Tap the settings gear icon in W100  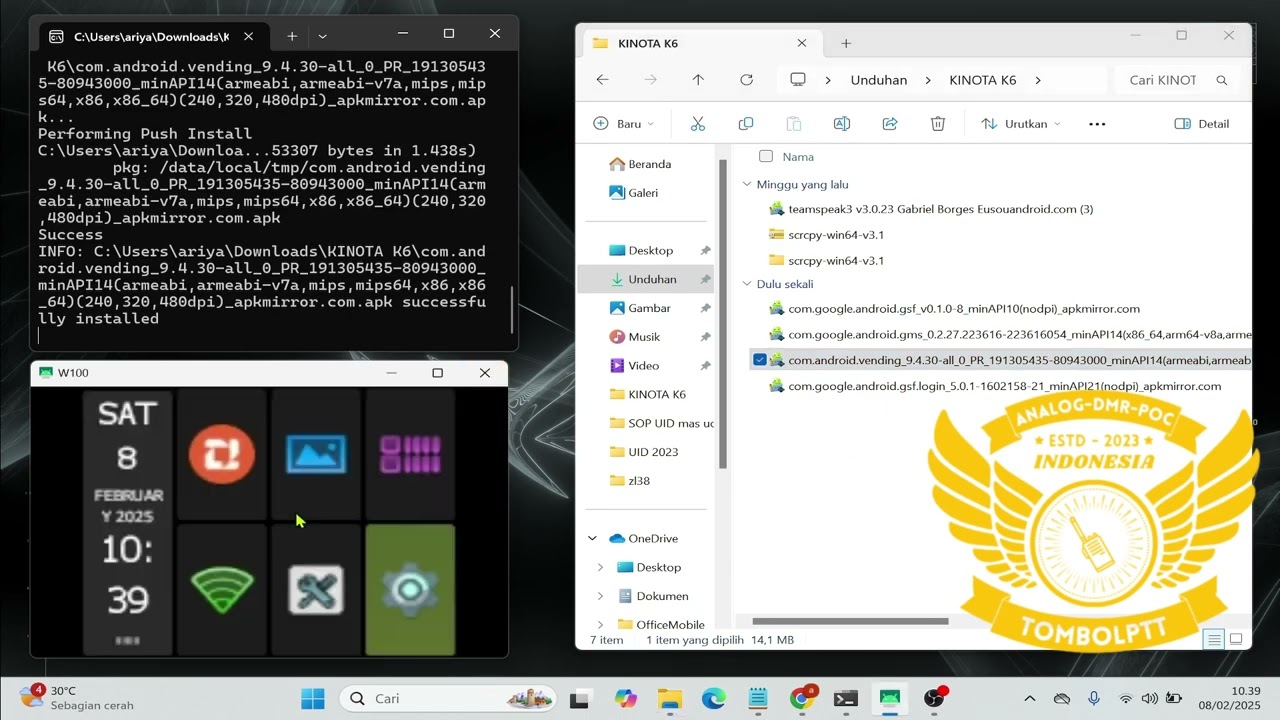(x=410, y=590)
